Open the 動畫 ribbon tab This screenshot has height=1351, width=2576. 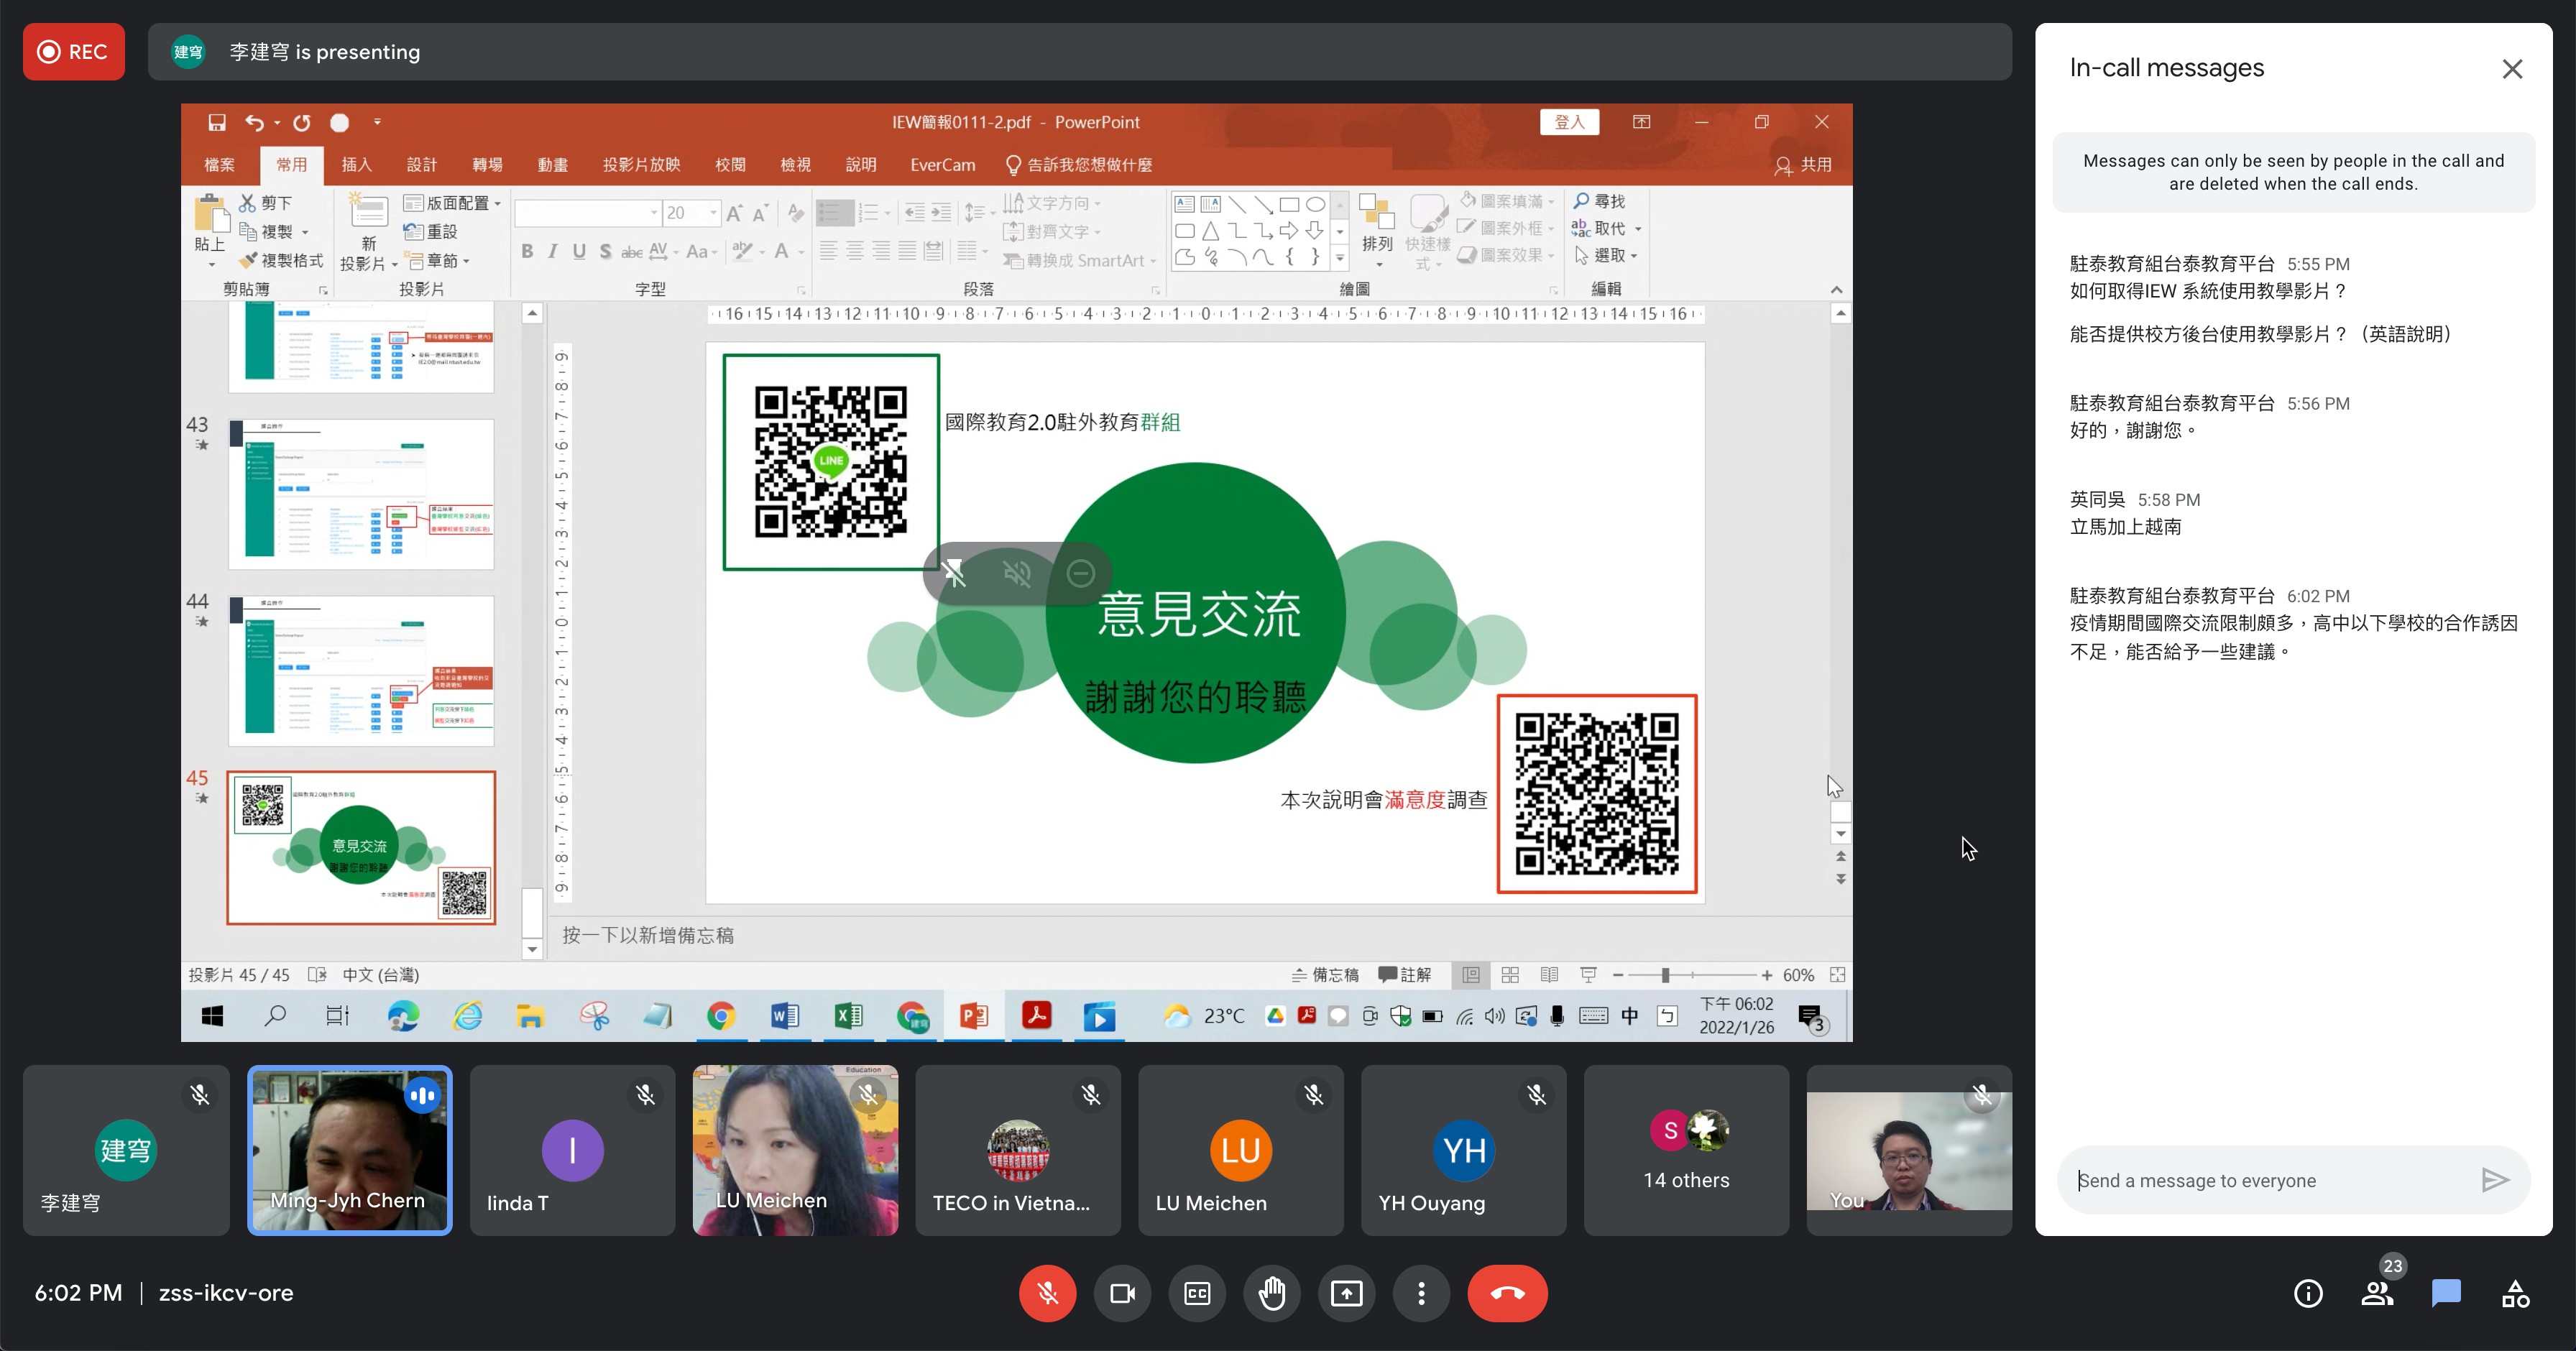(552, 165)
